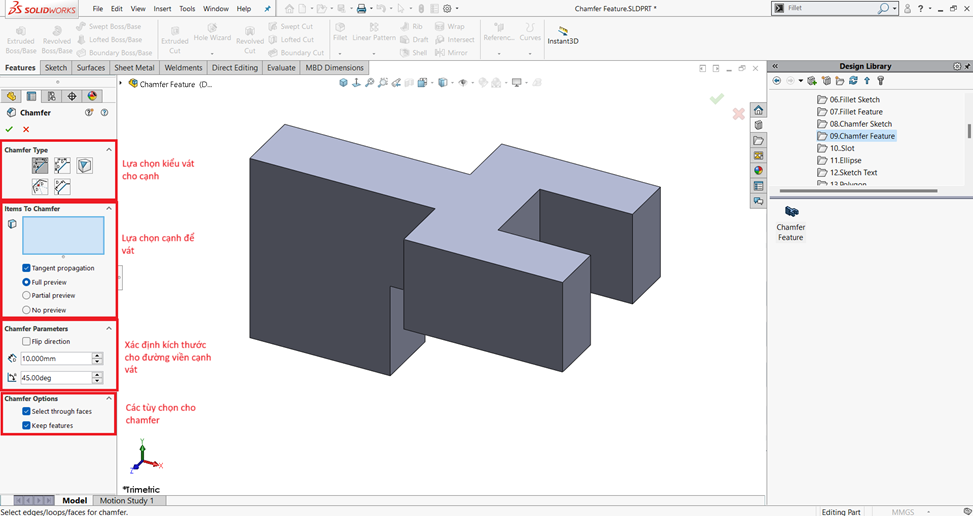Image resolution: width=973 pixels, height=516 pixels.
Task: Go back in Design Library navigation
Action: [776, 81]
